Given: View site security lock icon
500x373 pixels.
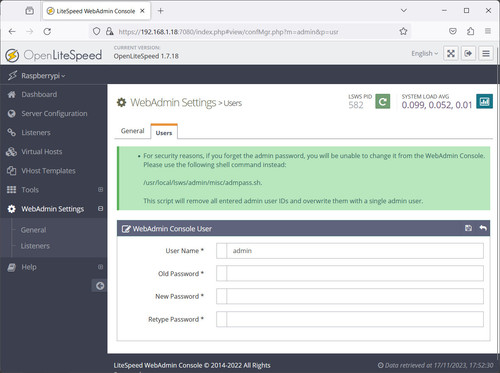Looking at the screenshot, I should click(x=109, y=31).
